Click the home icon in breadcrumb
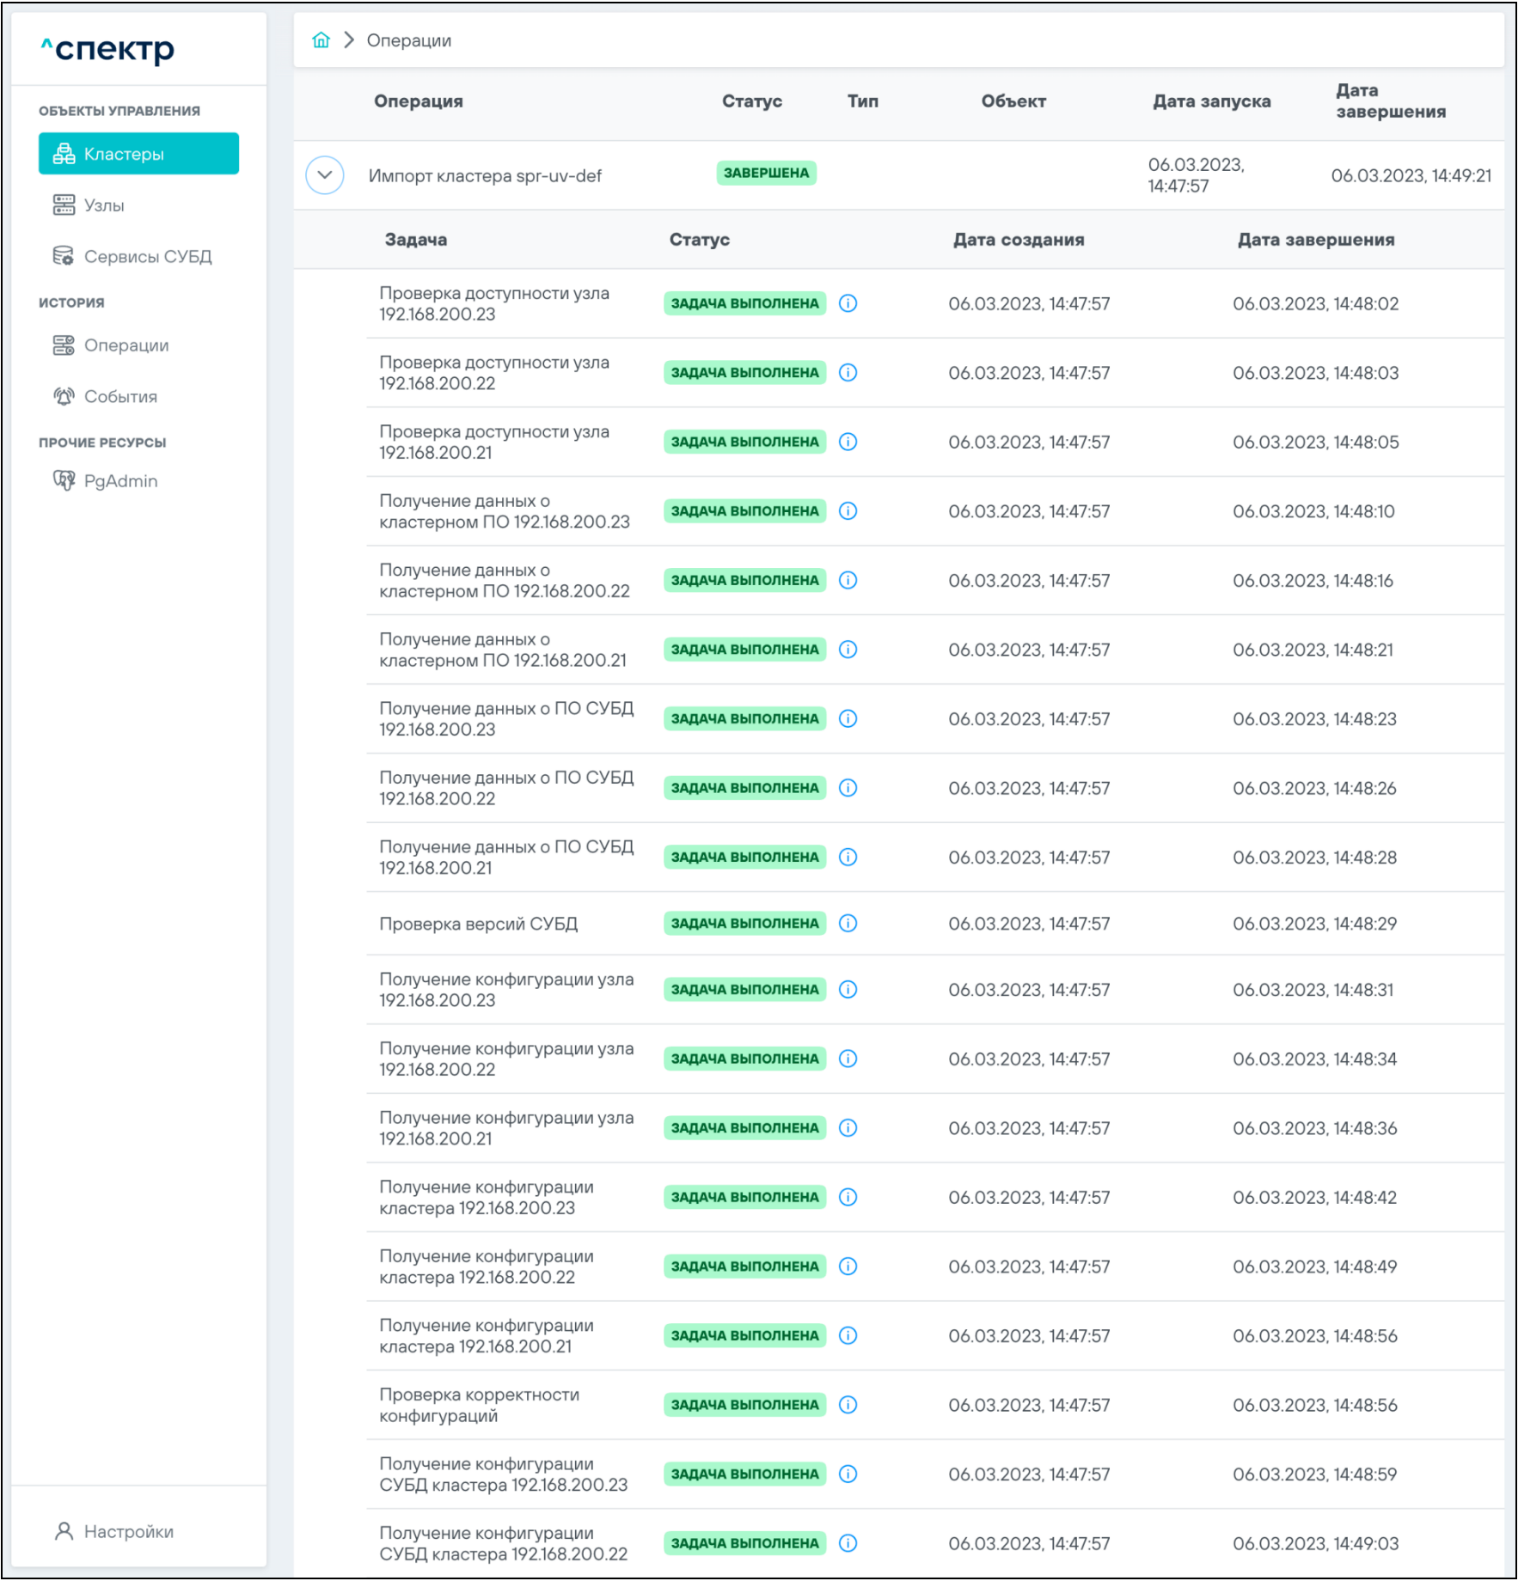 [320, 40]
